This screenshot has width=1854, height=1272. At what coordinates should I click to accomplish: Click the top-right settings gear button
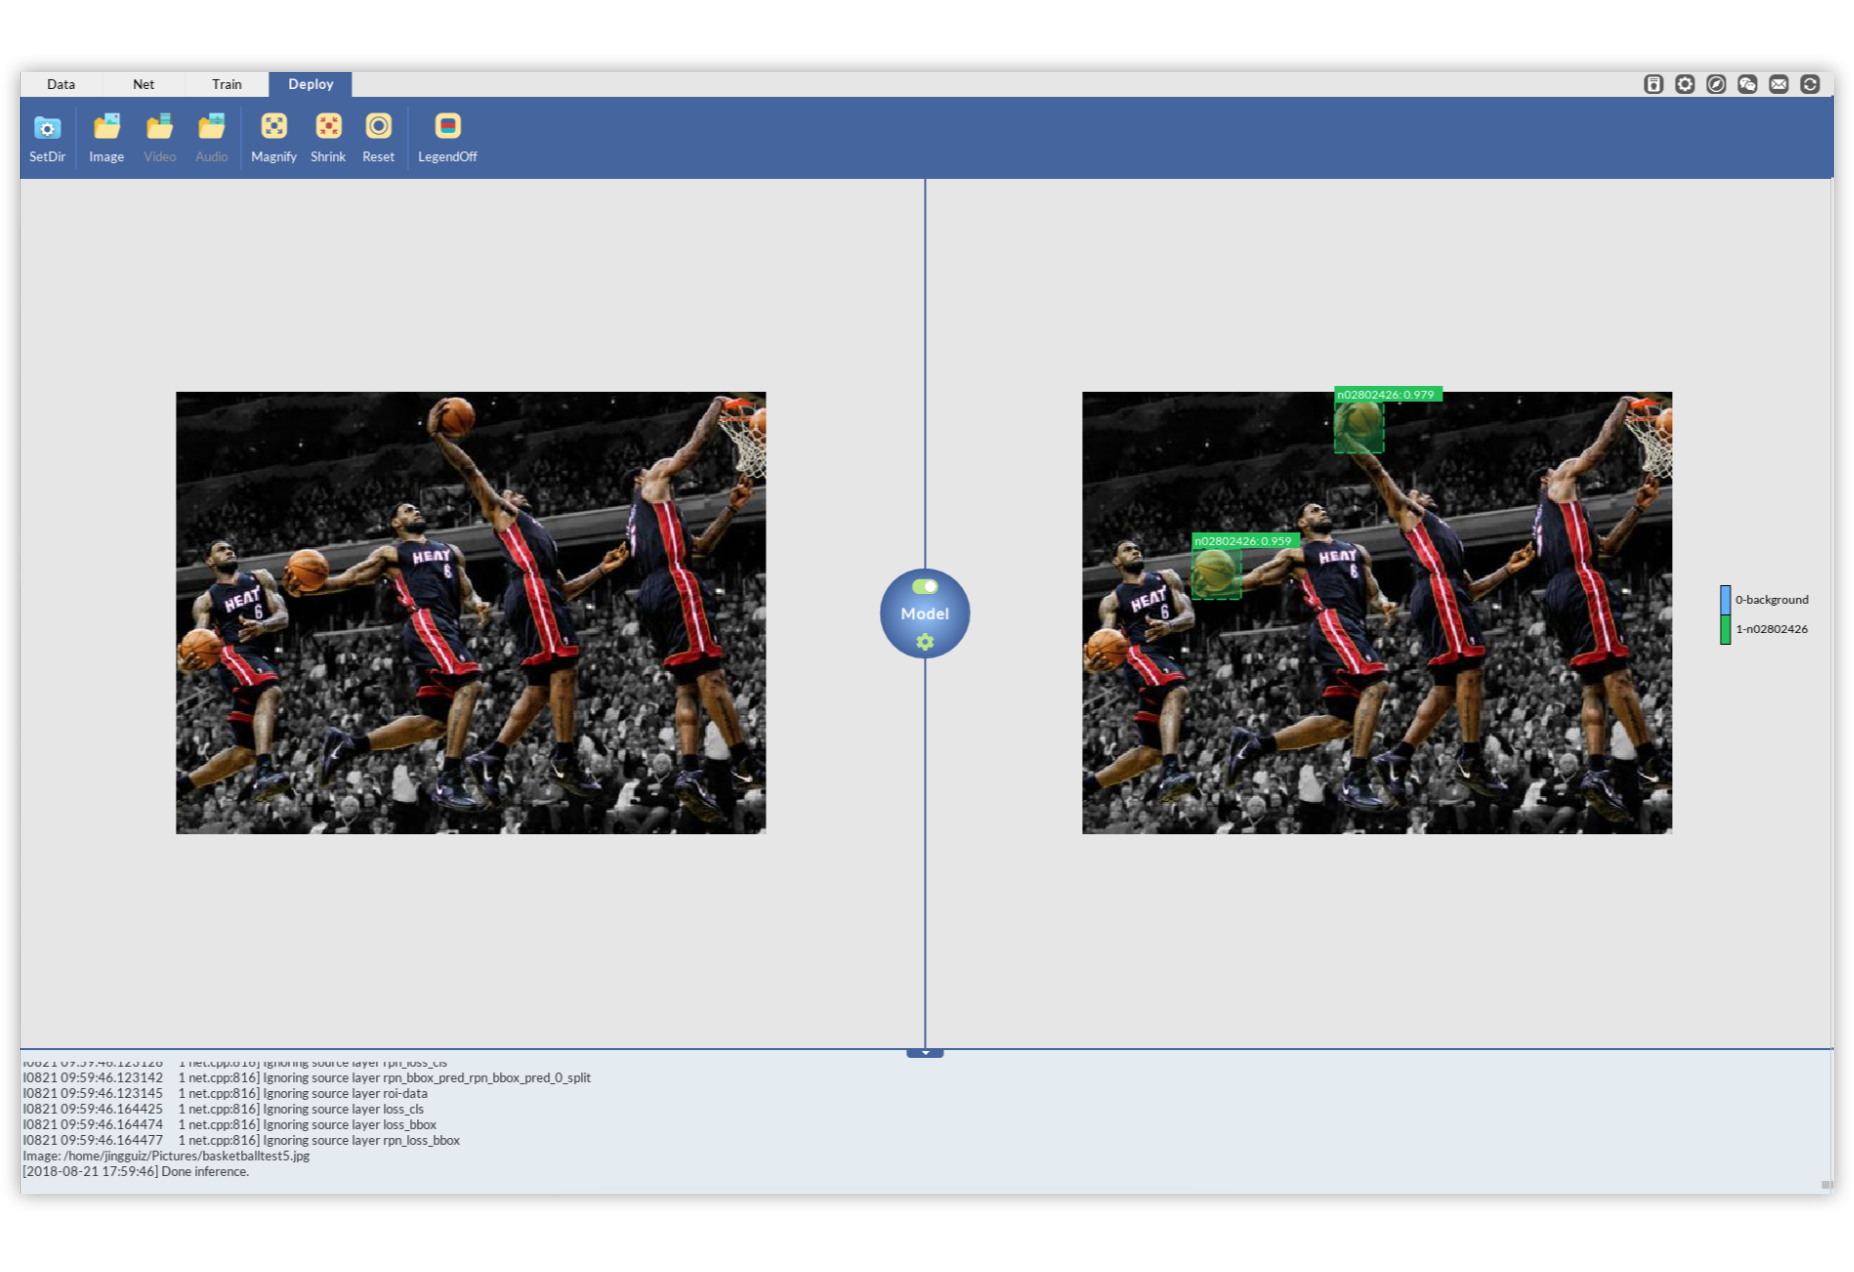point(1685,84)
